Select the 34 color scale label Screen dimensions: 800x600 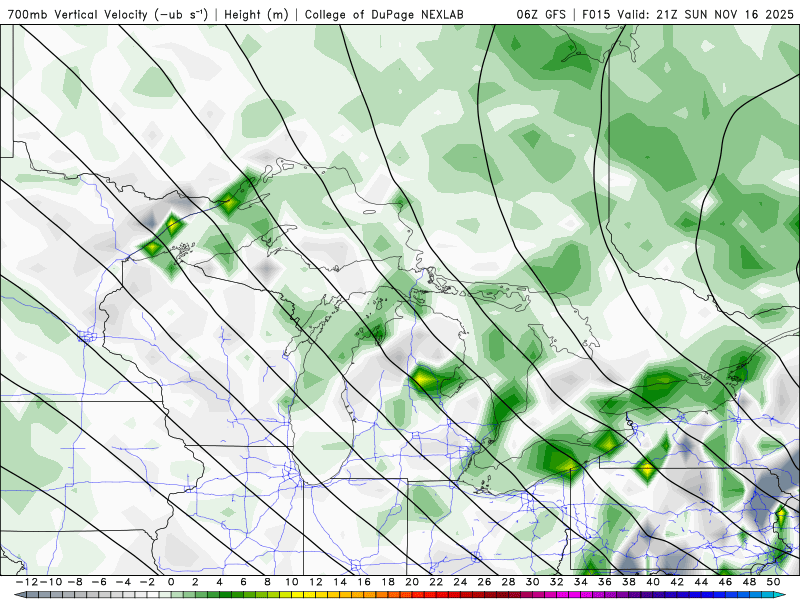tap(581, 582)
